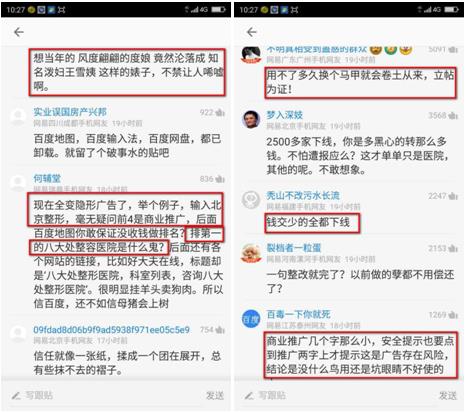Tap the back arrow in left screenshot

19,32
